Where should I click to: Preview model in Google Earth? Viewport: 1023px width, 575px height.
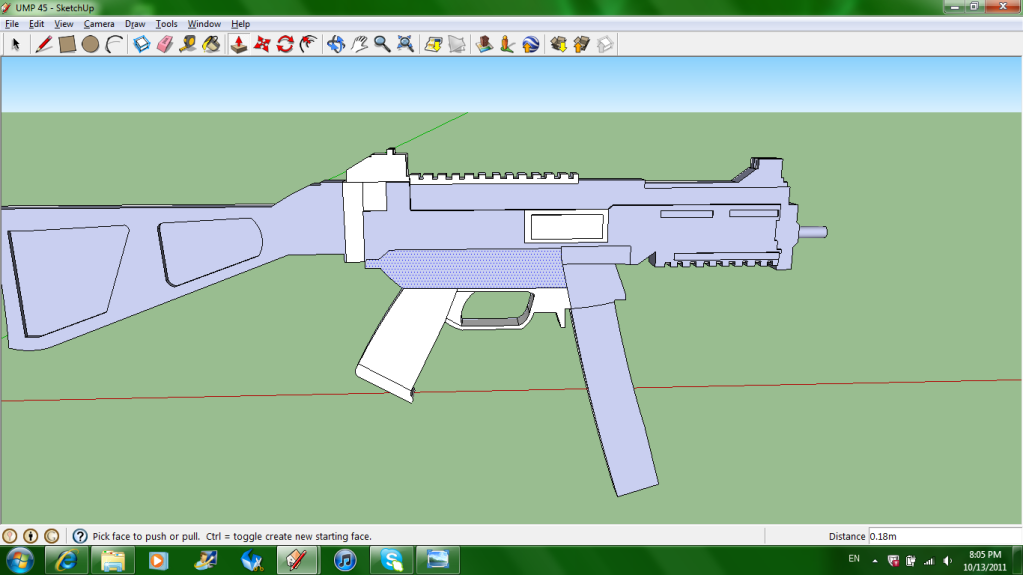pos(530,44)
